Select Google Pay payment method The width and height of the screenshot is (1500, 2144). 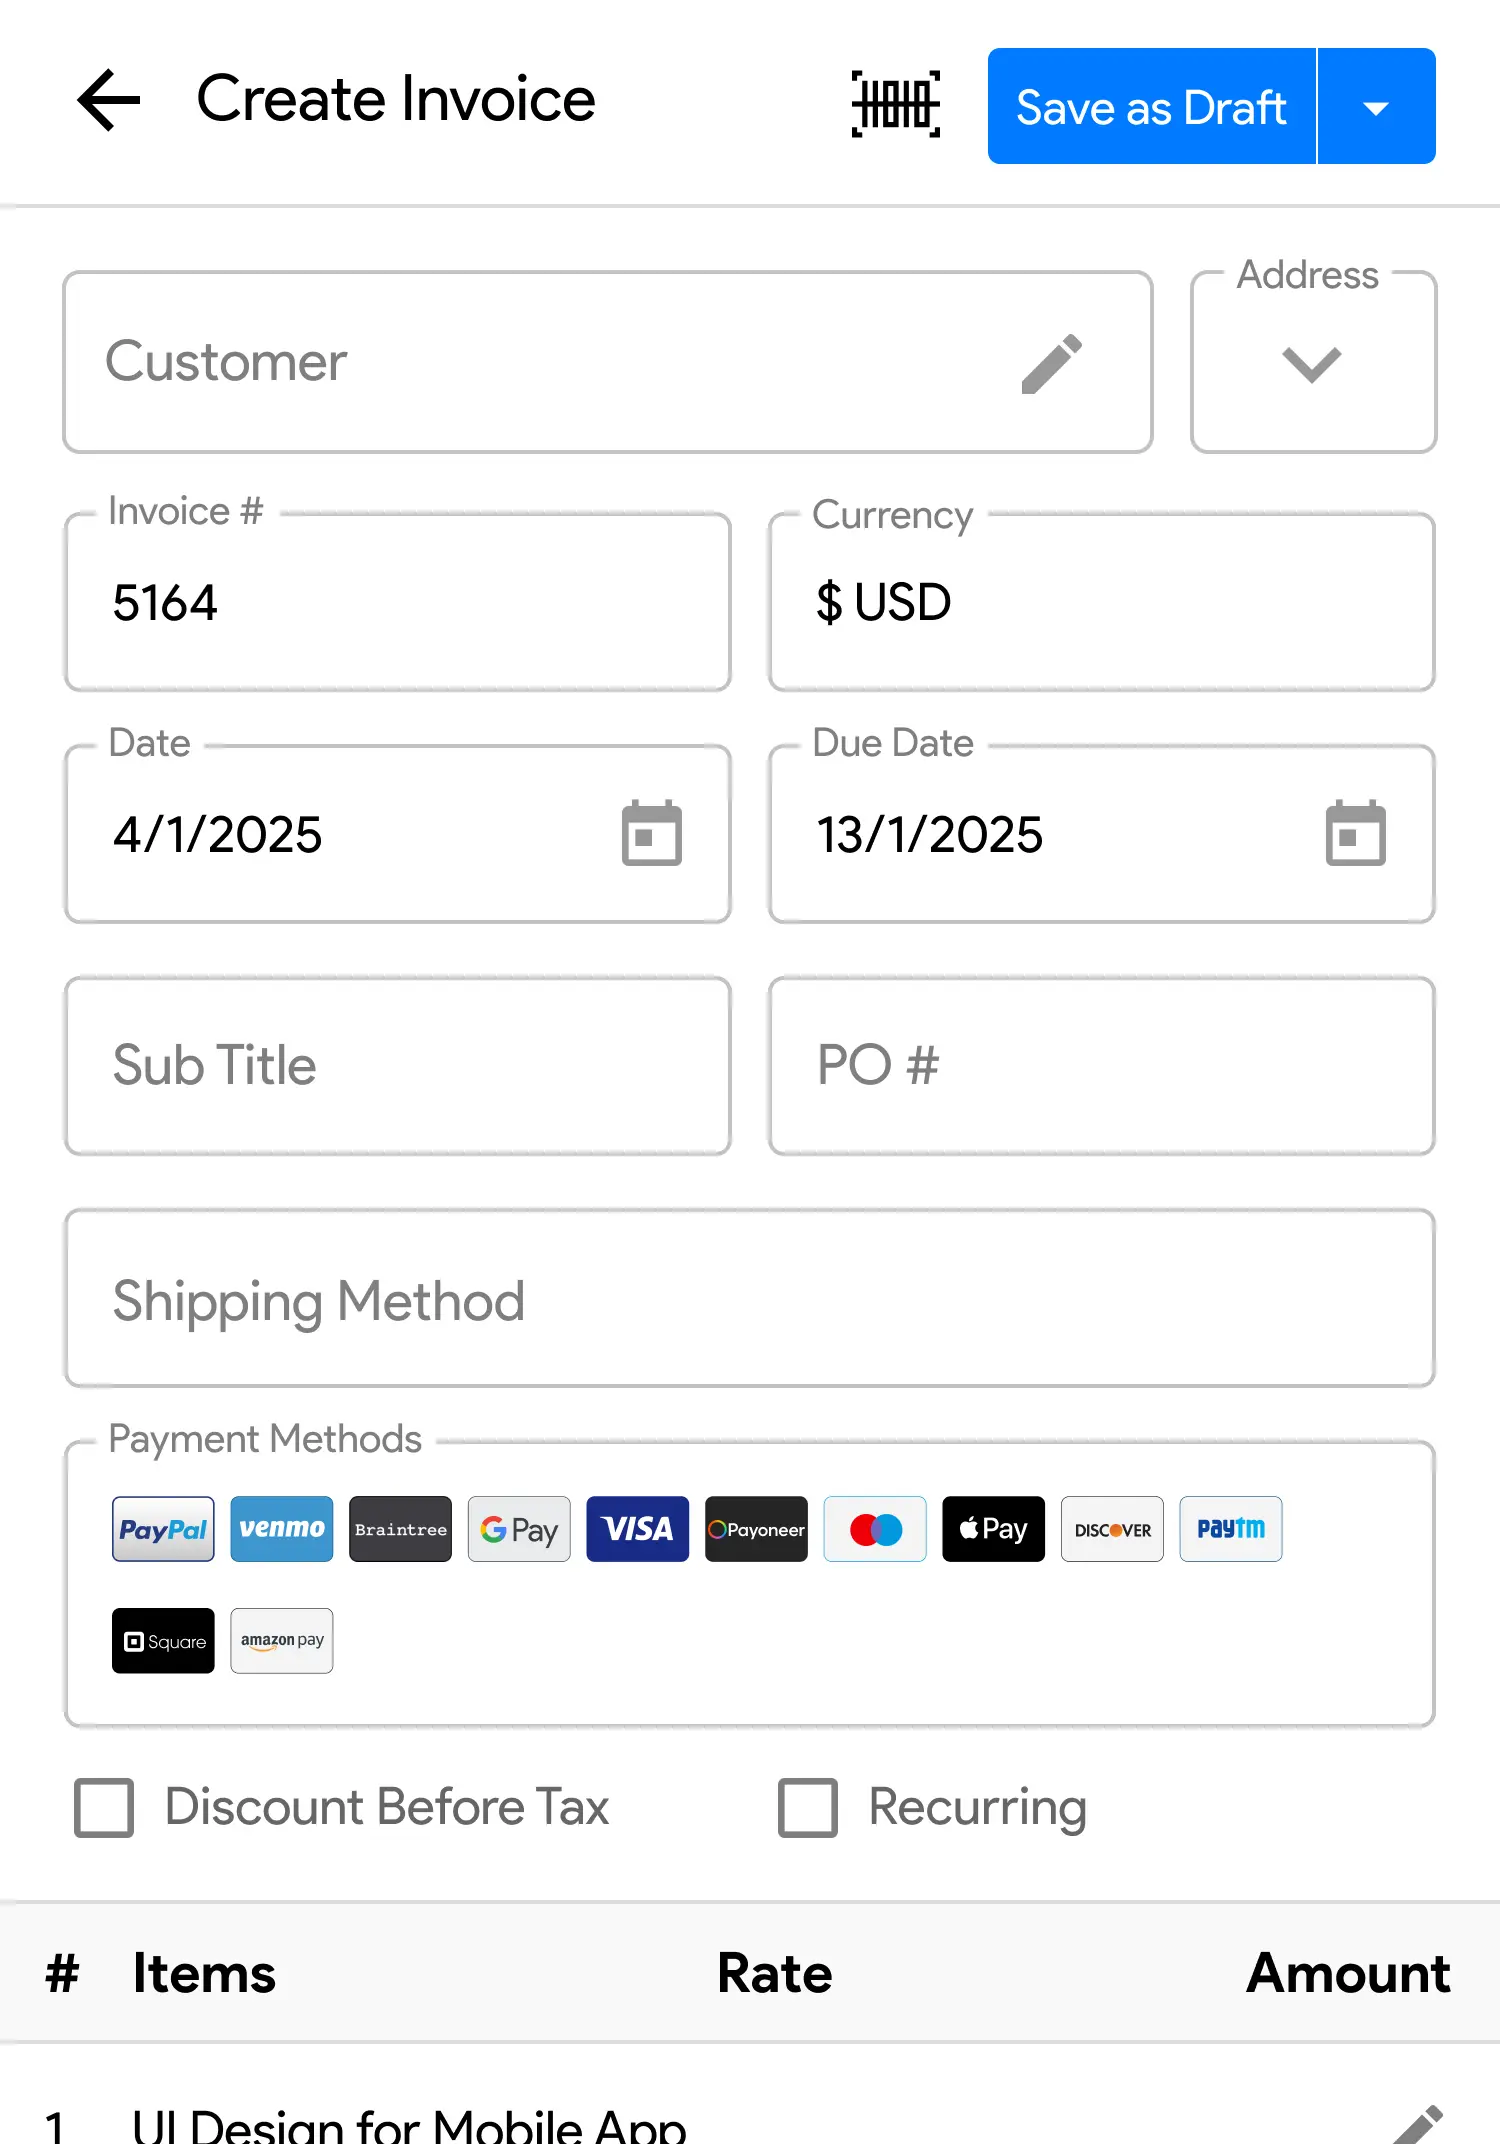519,1529
